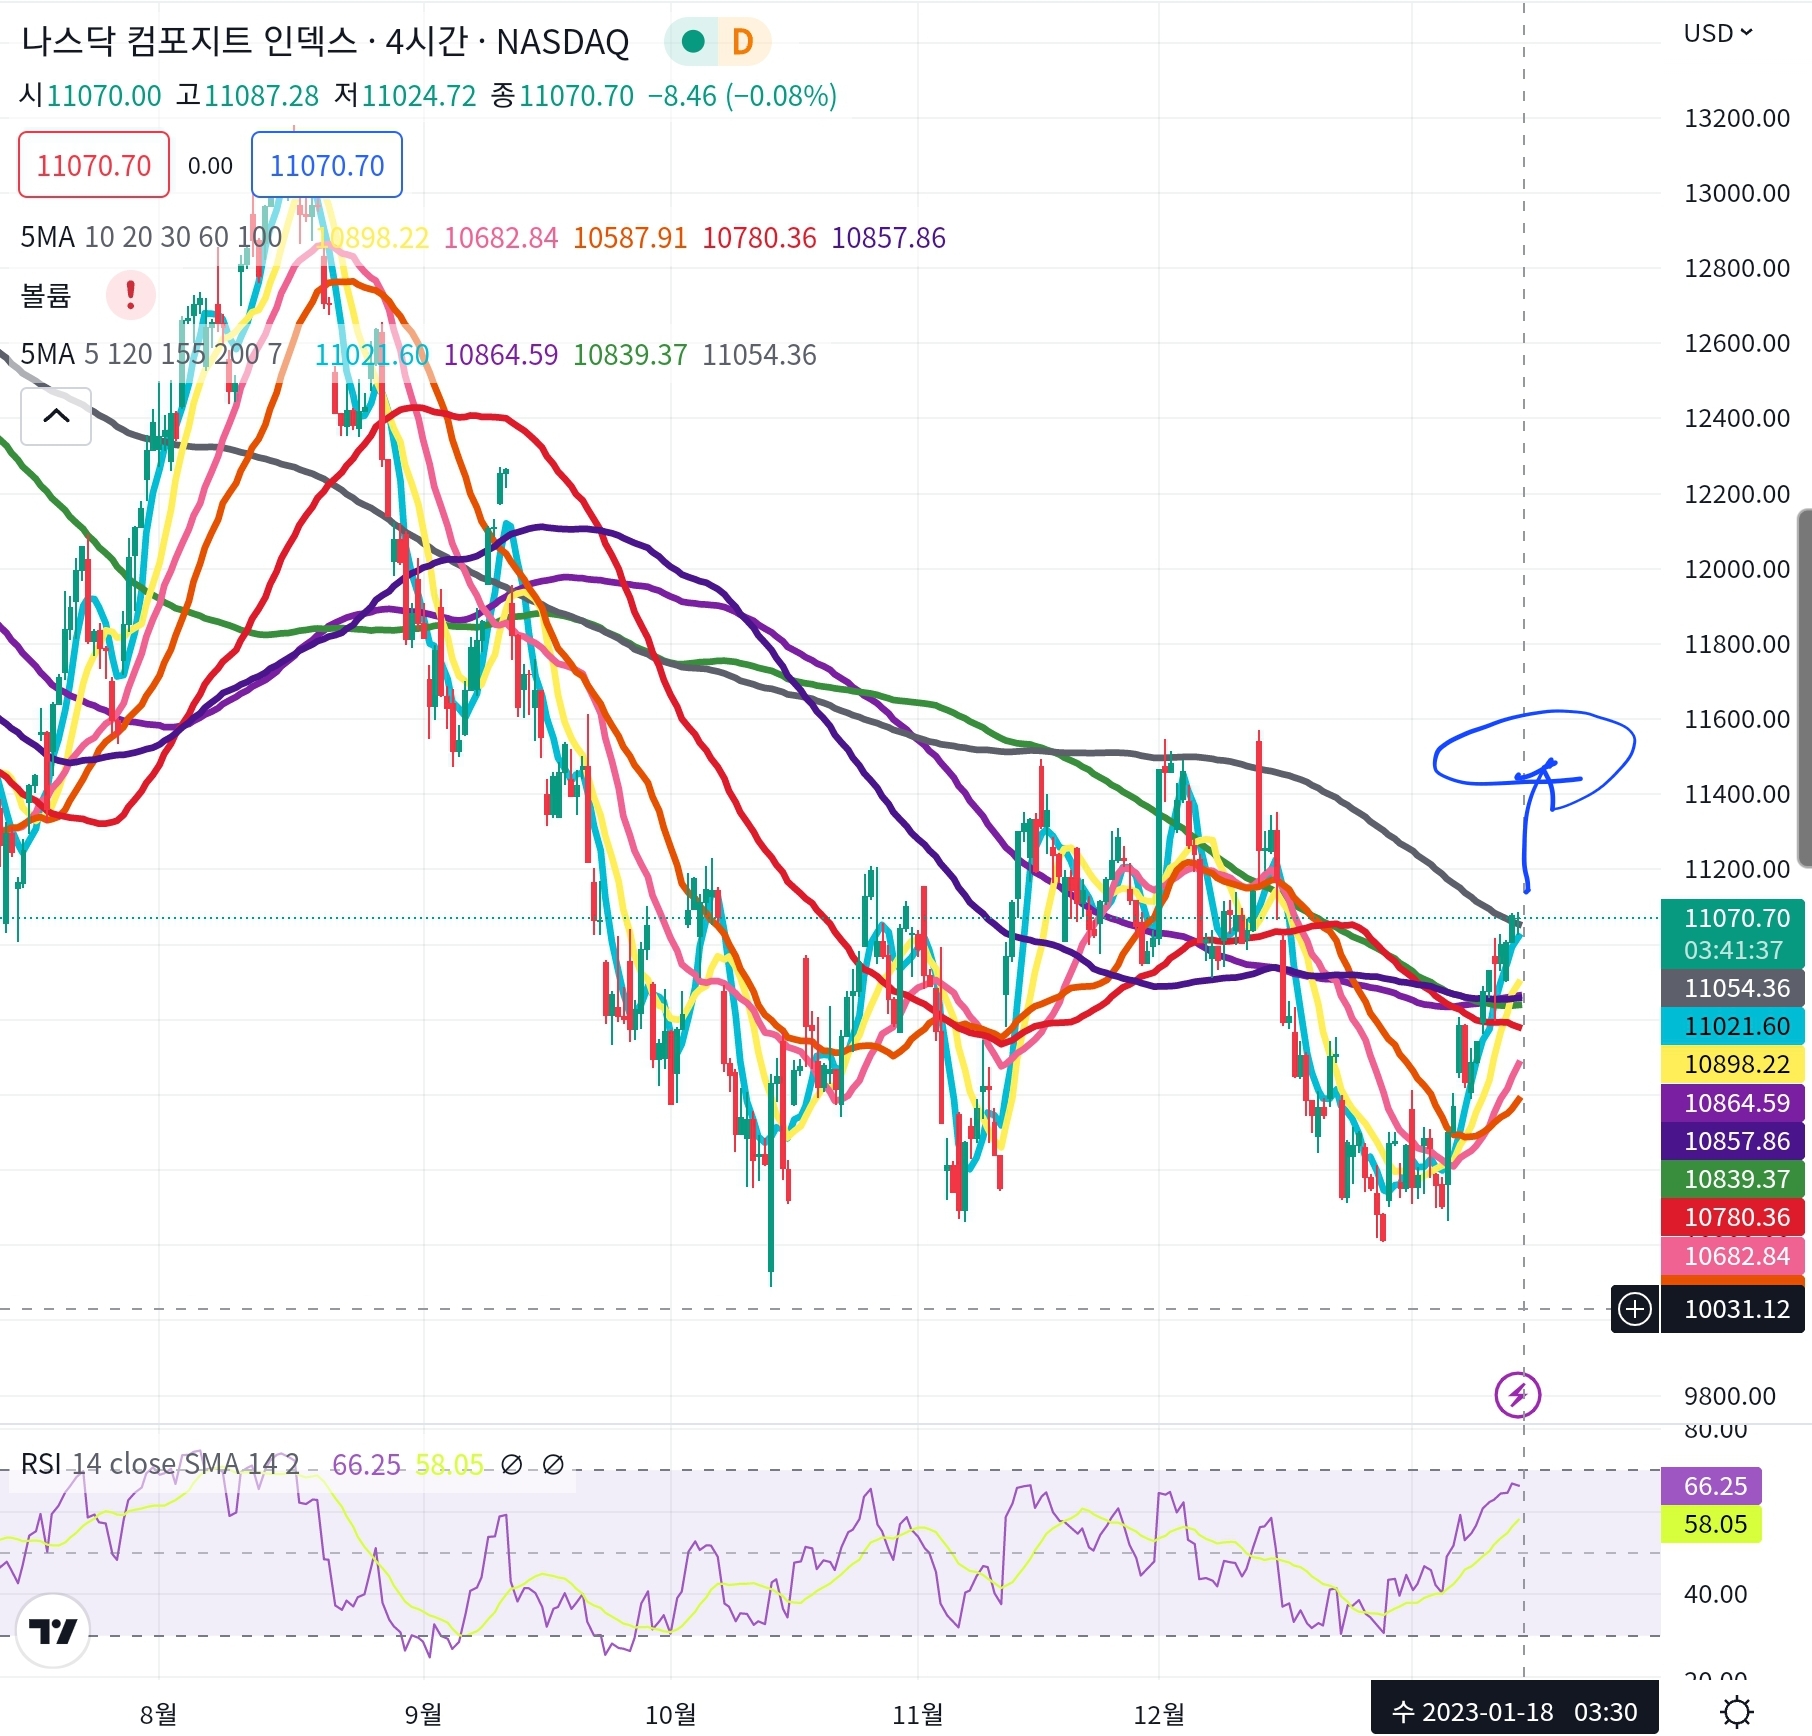Click the current price label 11070.70 on axis
The width and height of the screenshot is (1812, 1736).
(x=1733, y=918)
